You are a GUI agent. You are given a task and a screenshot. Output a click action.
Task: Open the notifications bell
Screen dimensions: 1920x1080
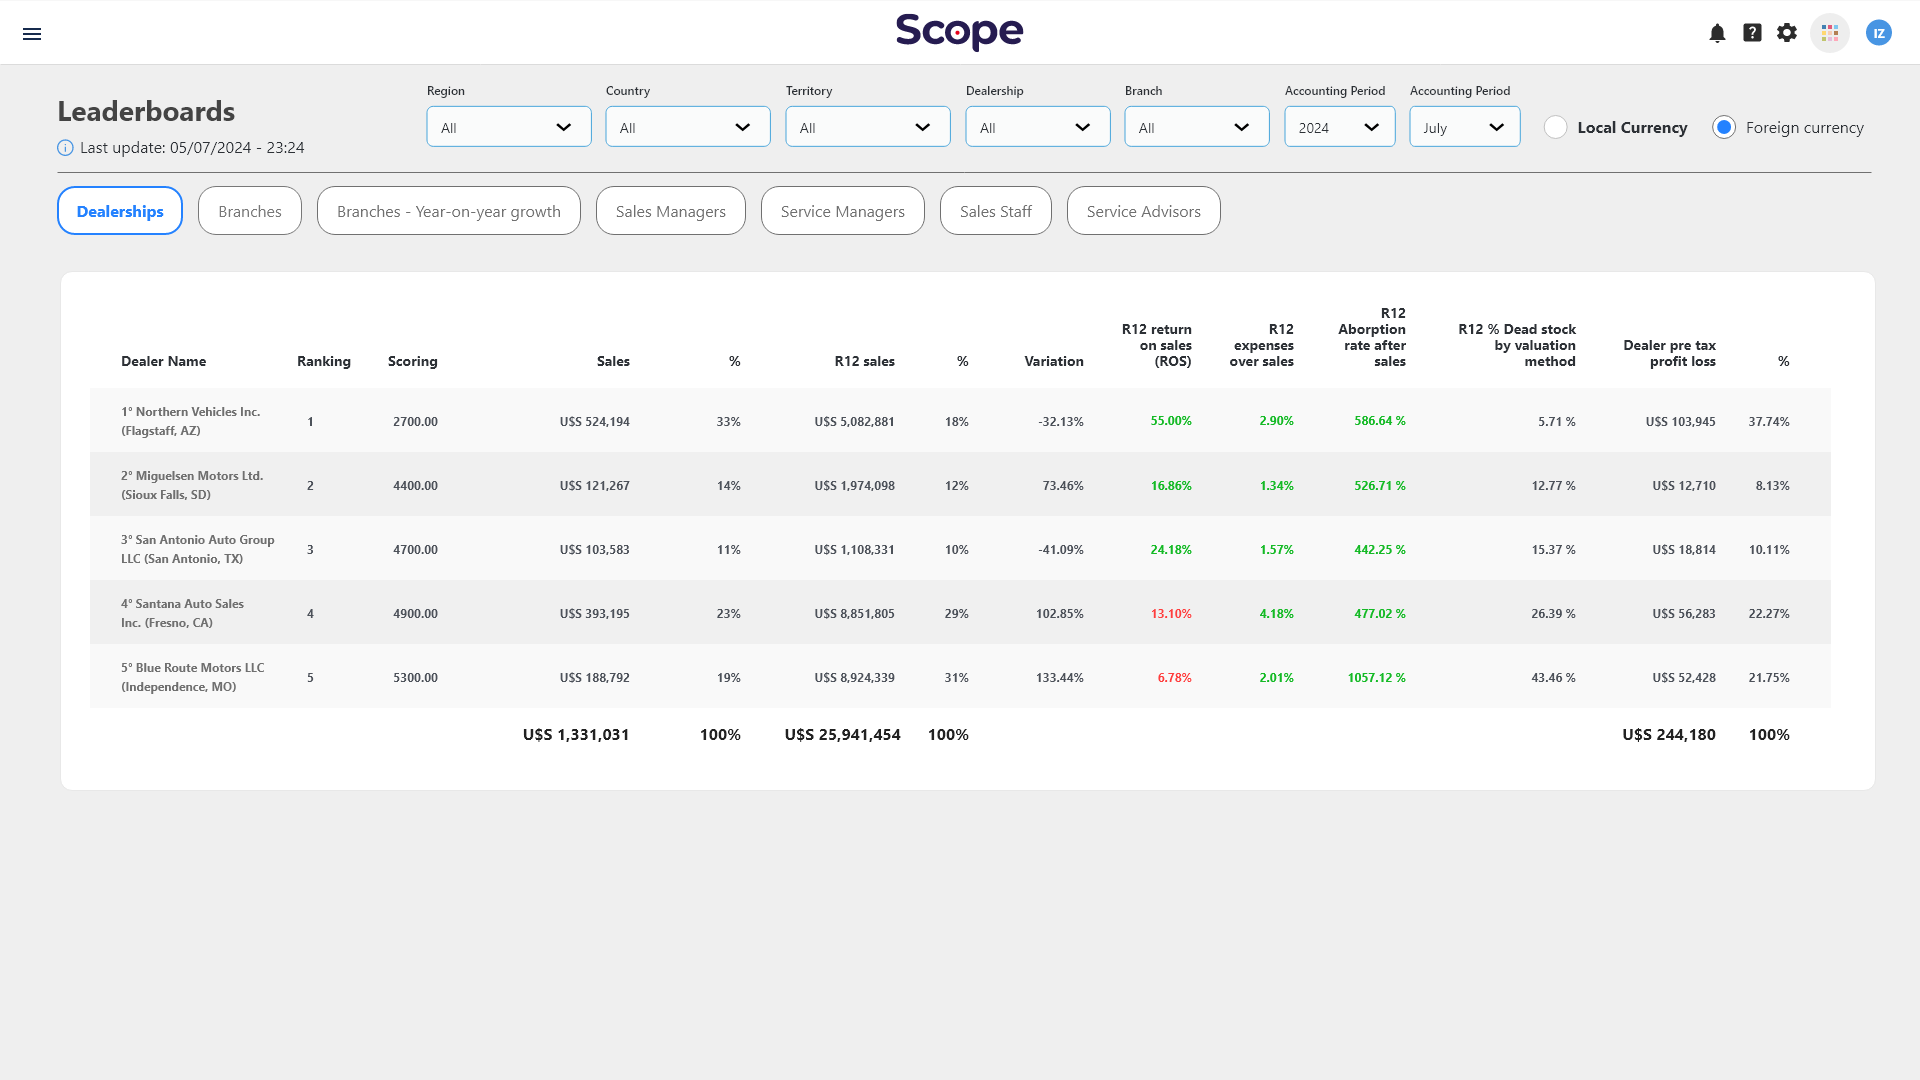[1717, 33]
